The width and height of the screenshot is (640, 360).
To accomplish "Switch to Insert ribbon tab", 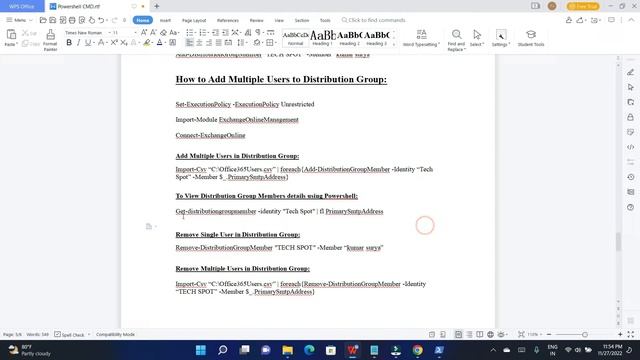I will coord(165,20).
